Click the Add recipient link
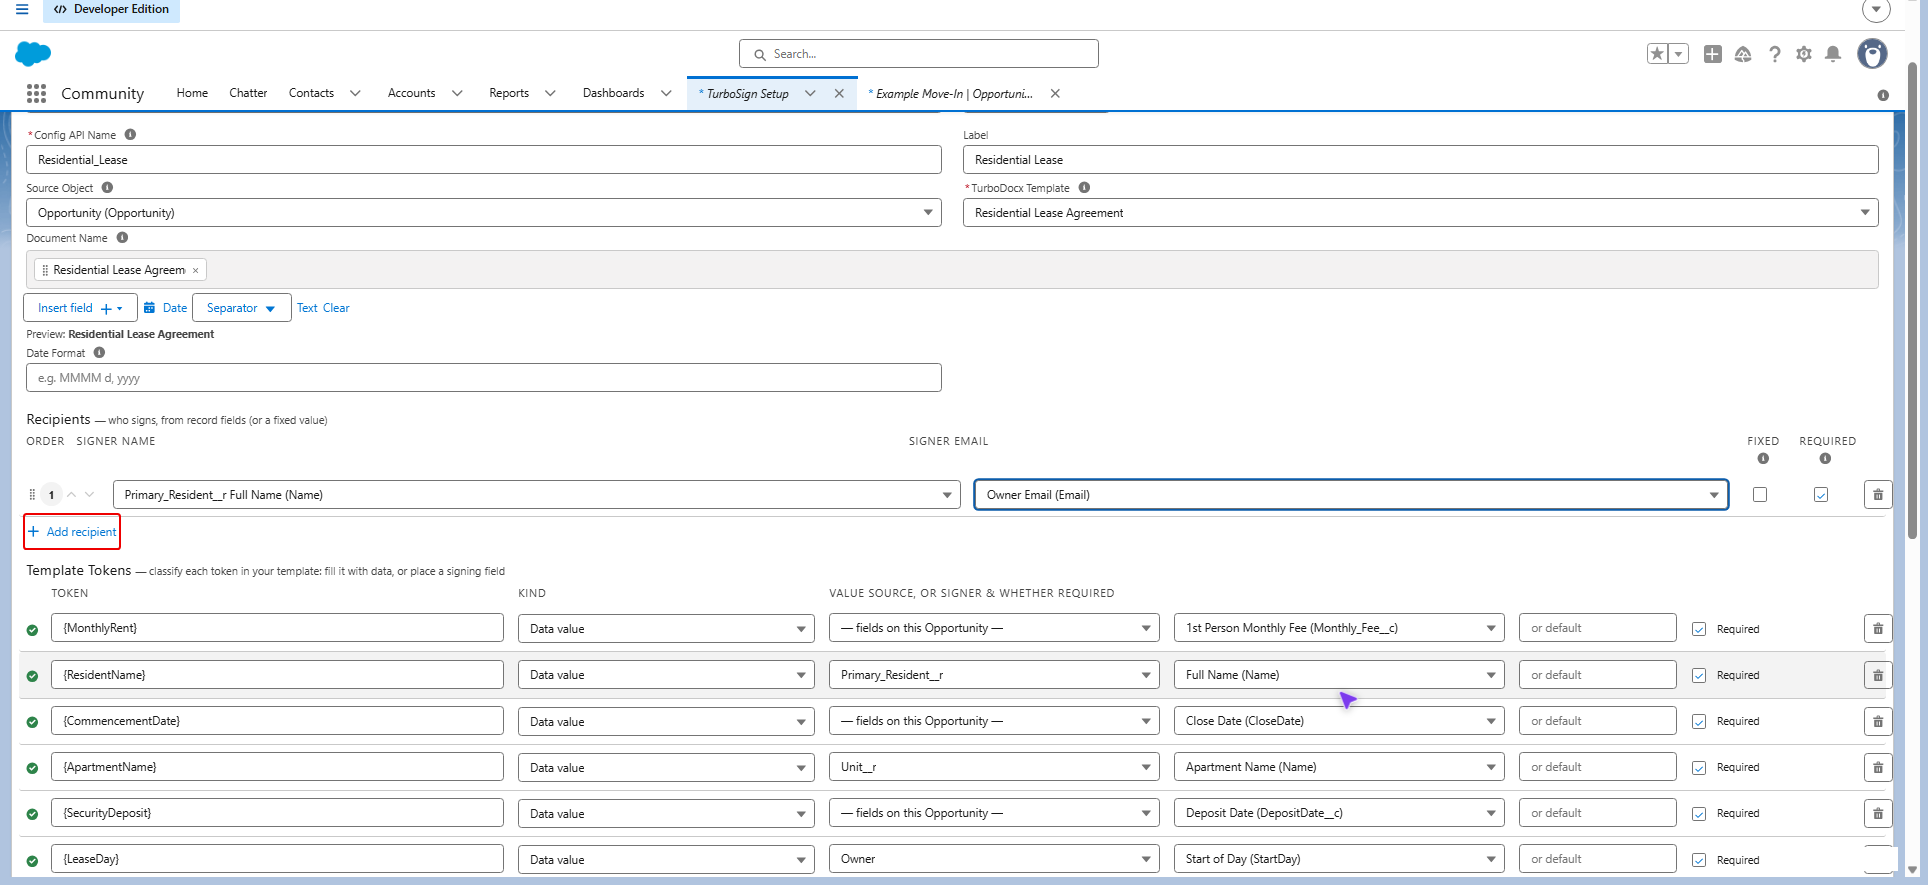1928x885 pixels. click(x=72, y=532)
